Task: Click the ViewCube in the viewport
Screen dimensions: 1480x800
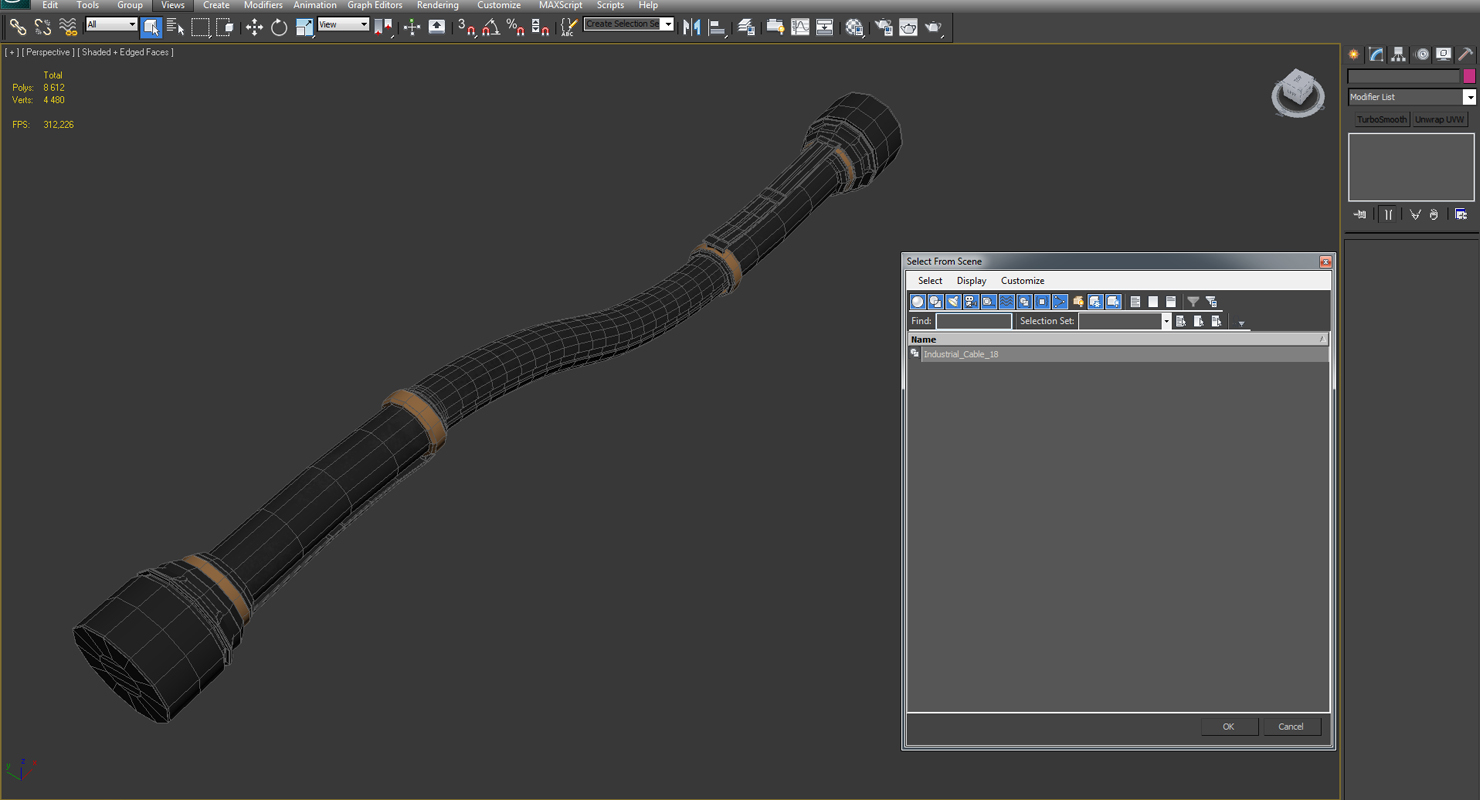Action: coord(1298,93)
